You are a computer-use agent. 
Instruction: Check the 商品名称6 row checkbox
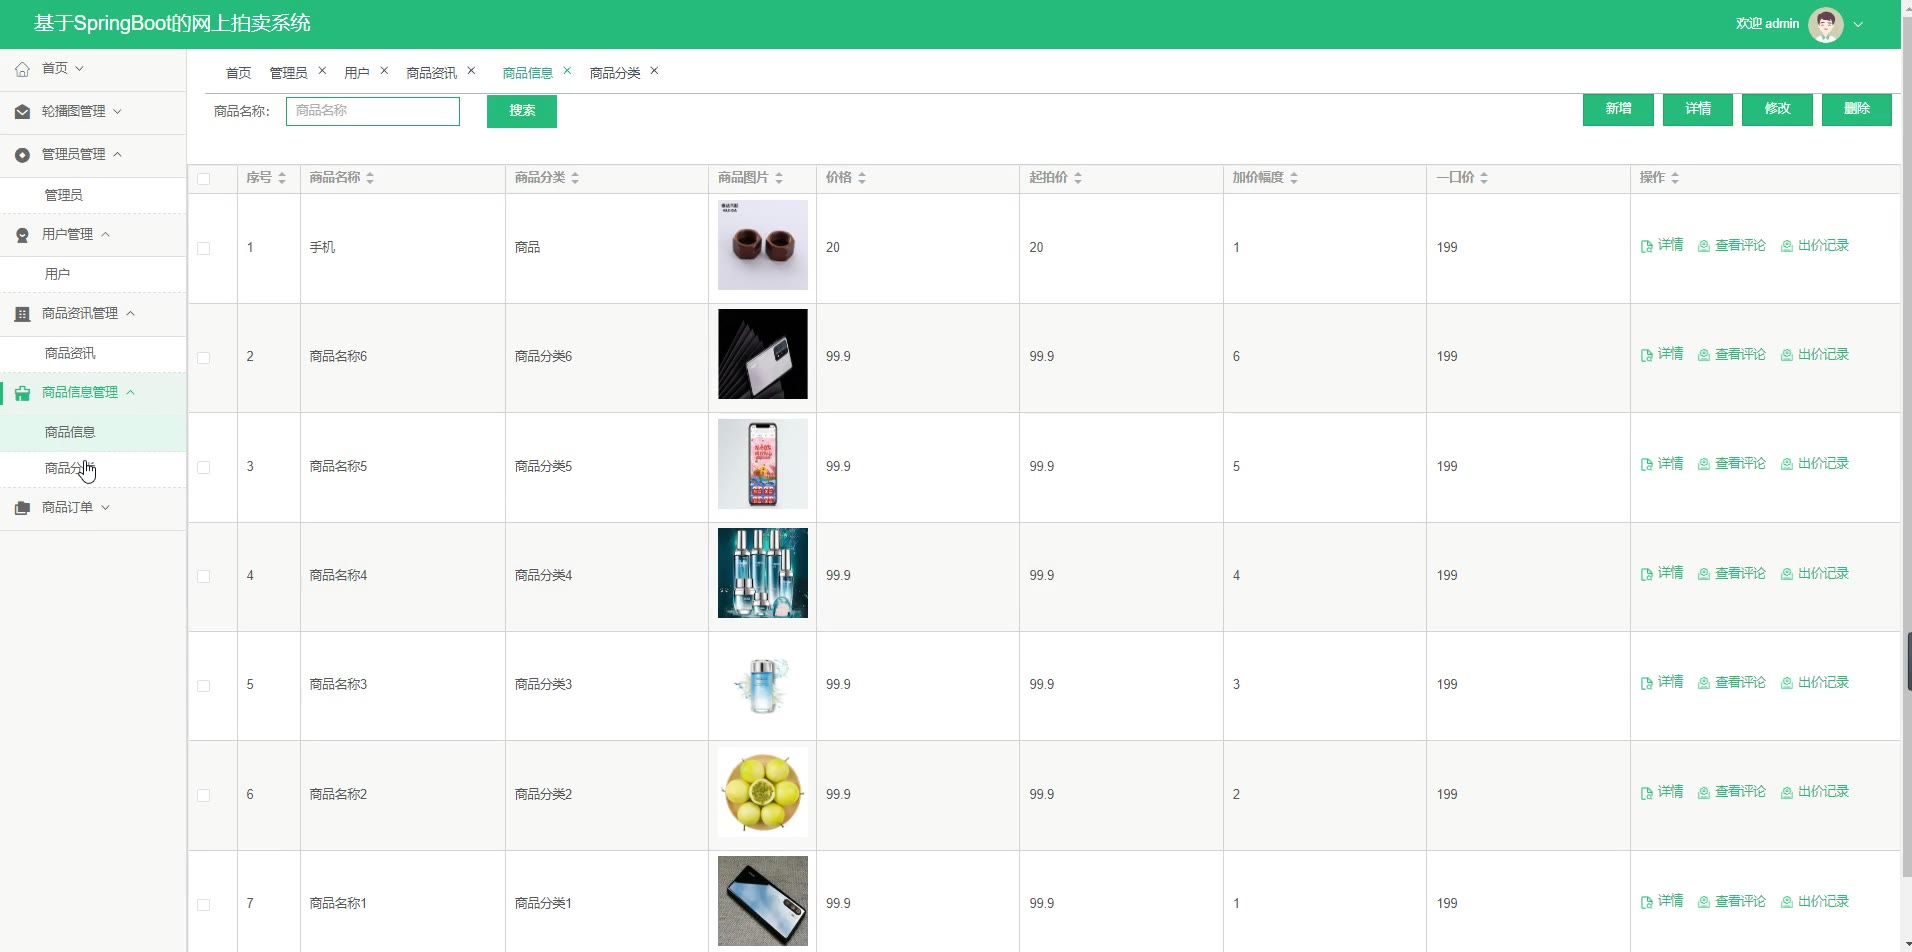pyautogui.click(x=204, y=358)
